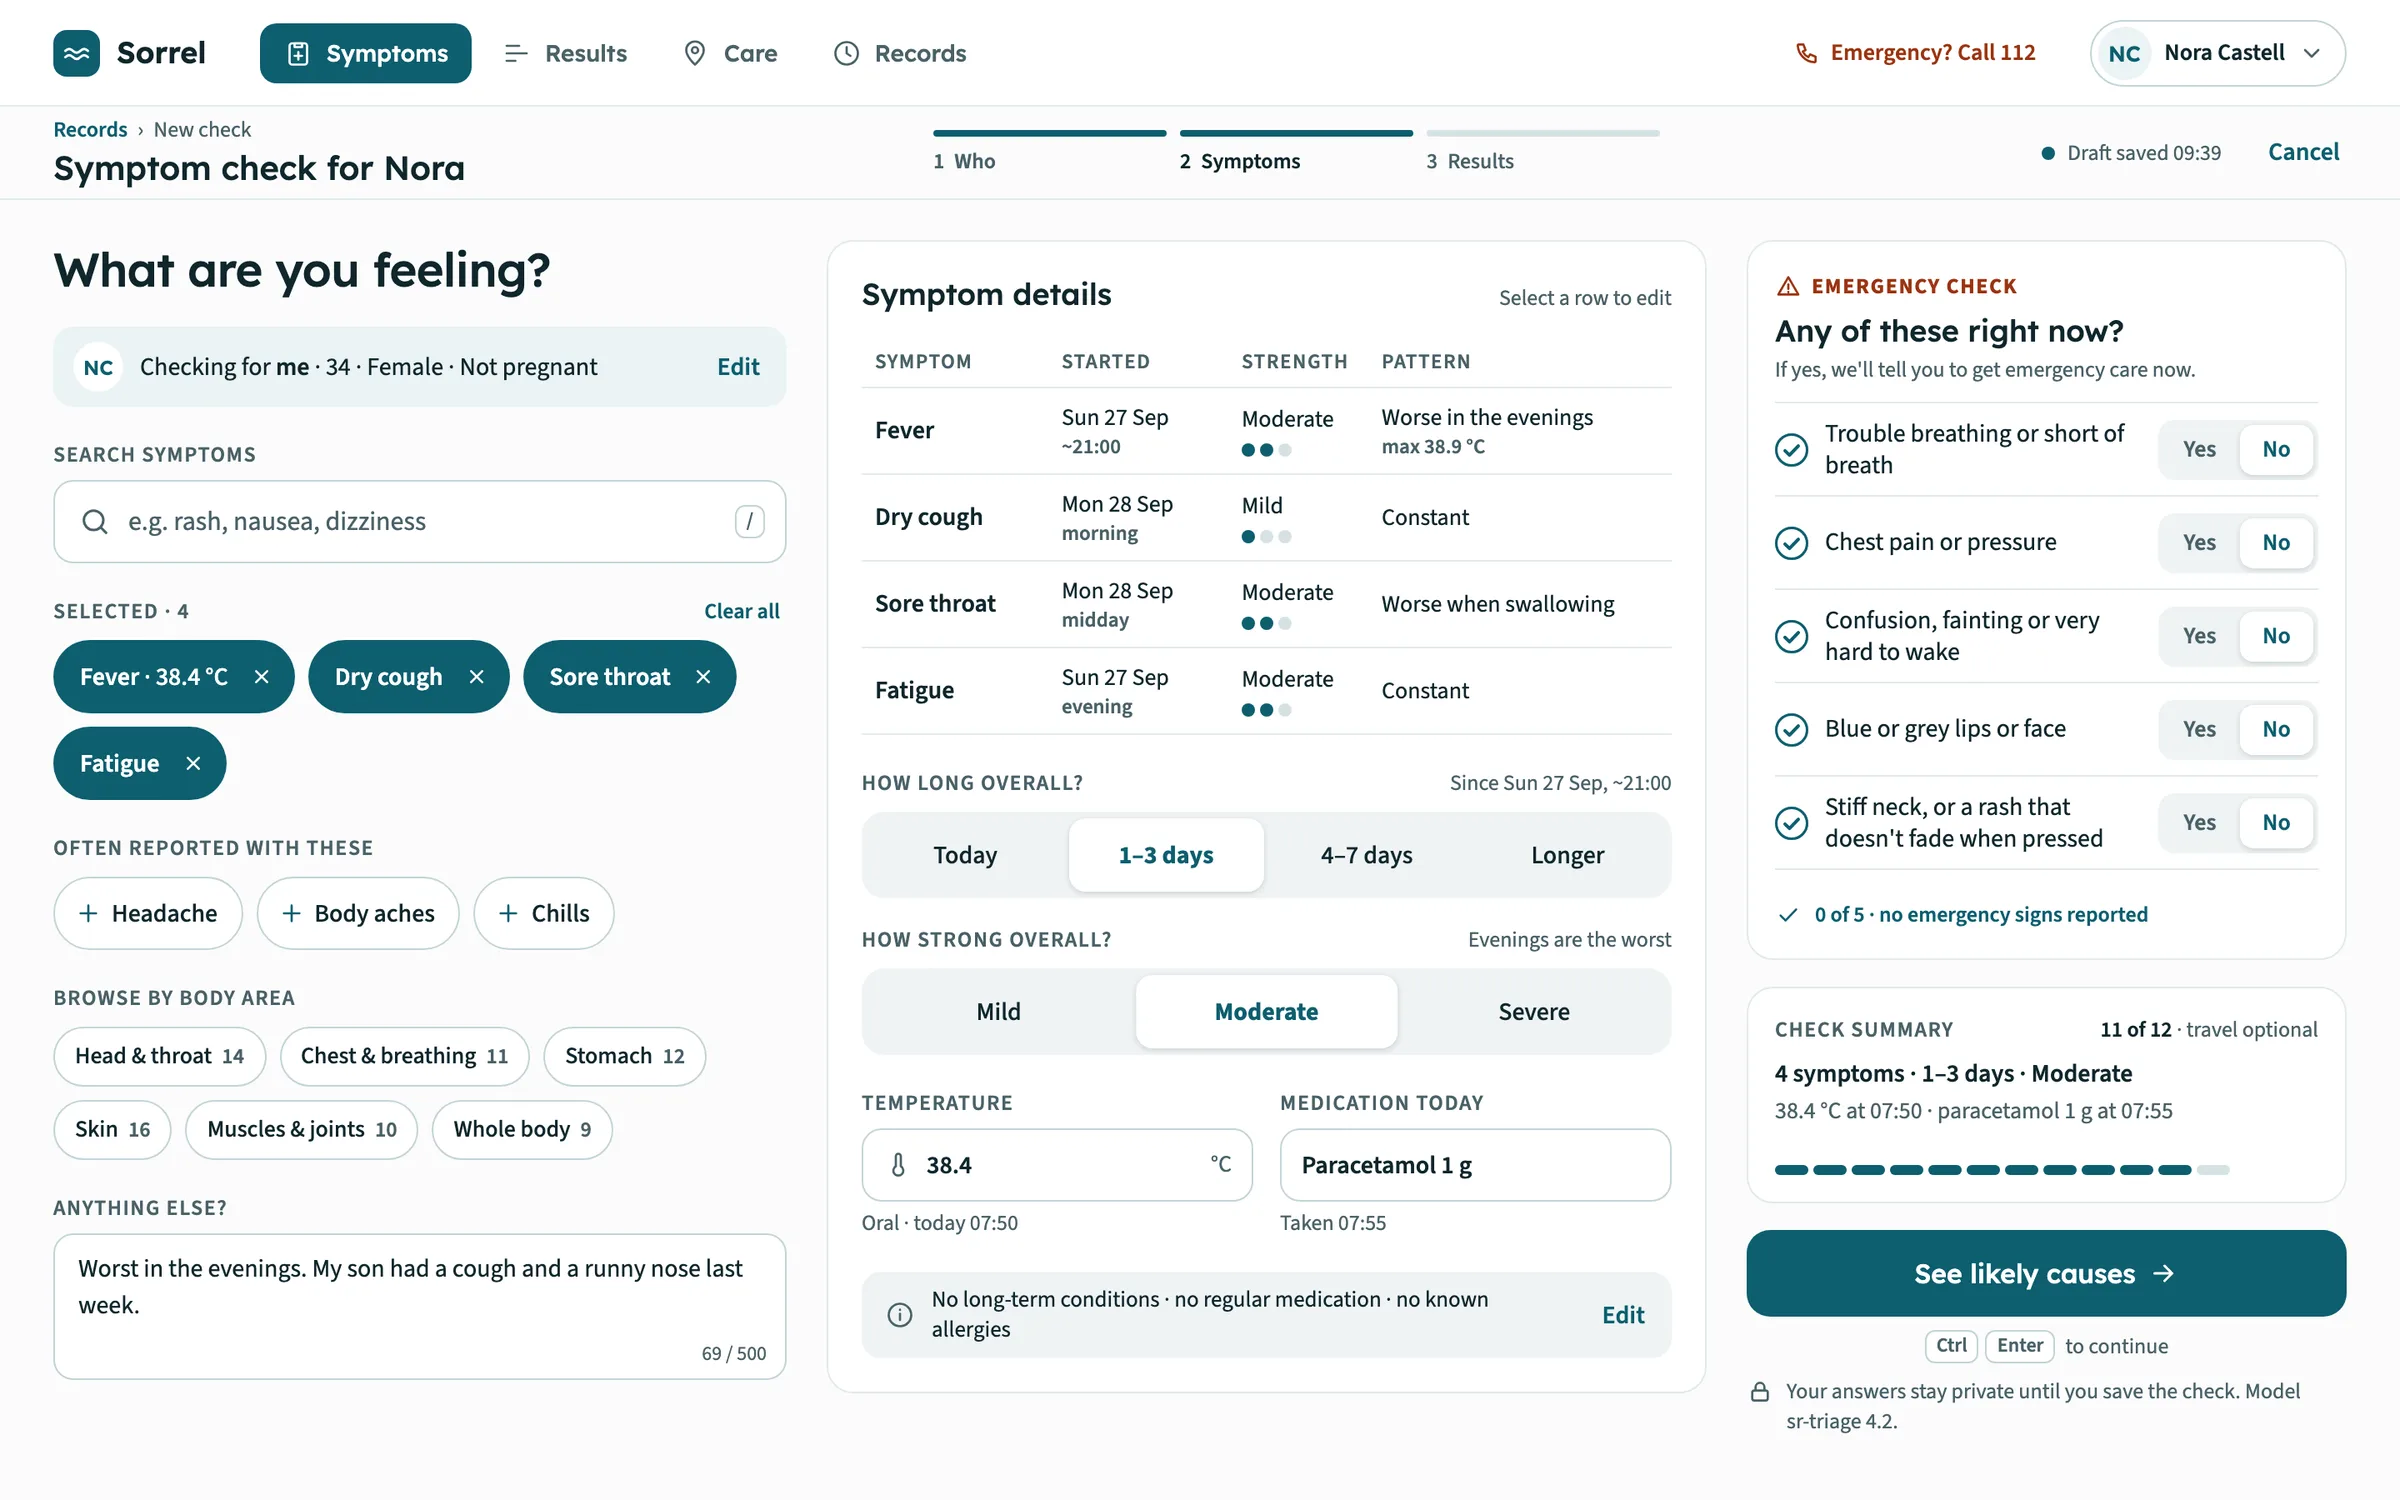Remove the Dry cough chip
The height and width of the screenshot is (1500, 2400).
477,677
